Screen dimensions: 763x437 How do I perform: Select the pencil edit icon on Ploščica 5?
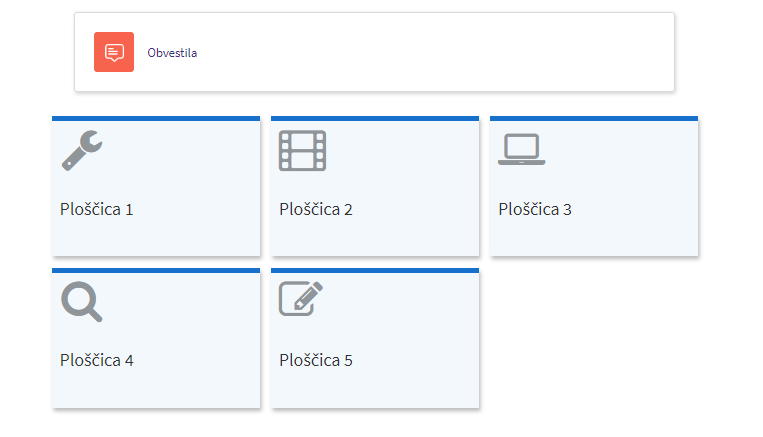301,299
